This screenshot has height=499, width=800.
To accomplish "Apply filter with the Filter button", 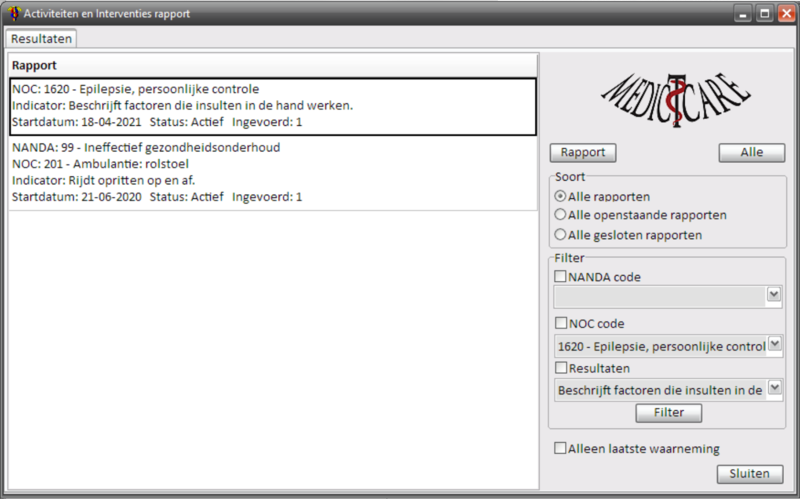I will pyautogui.click(x=668, y=413).
